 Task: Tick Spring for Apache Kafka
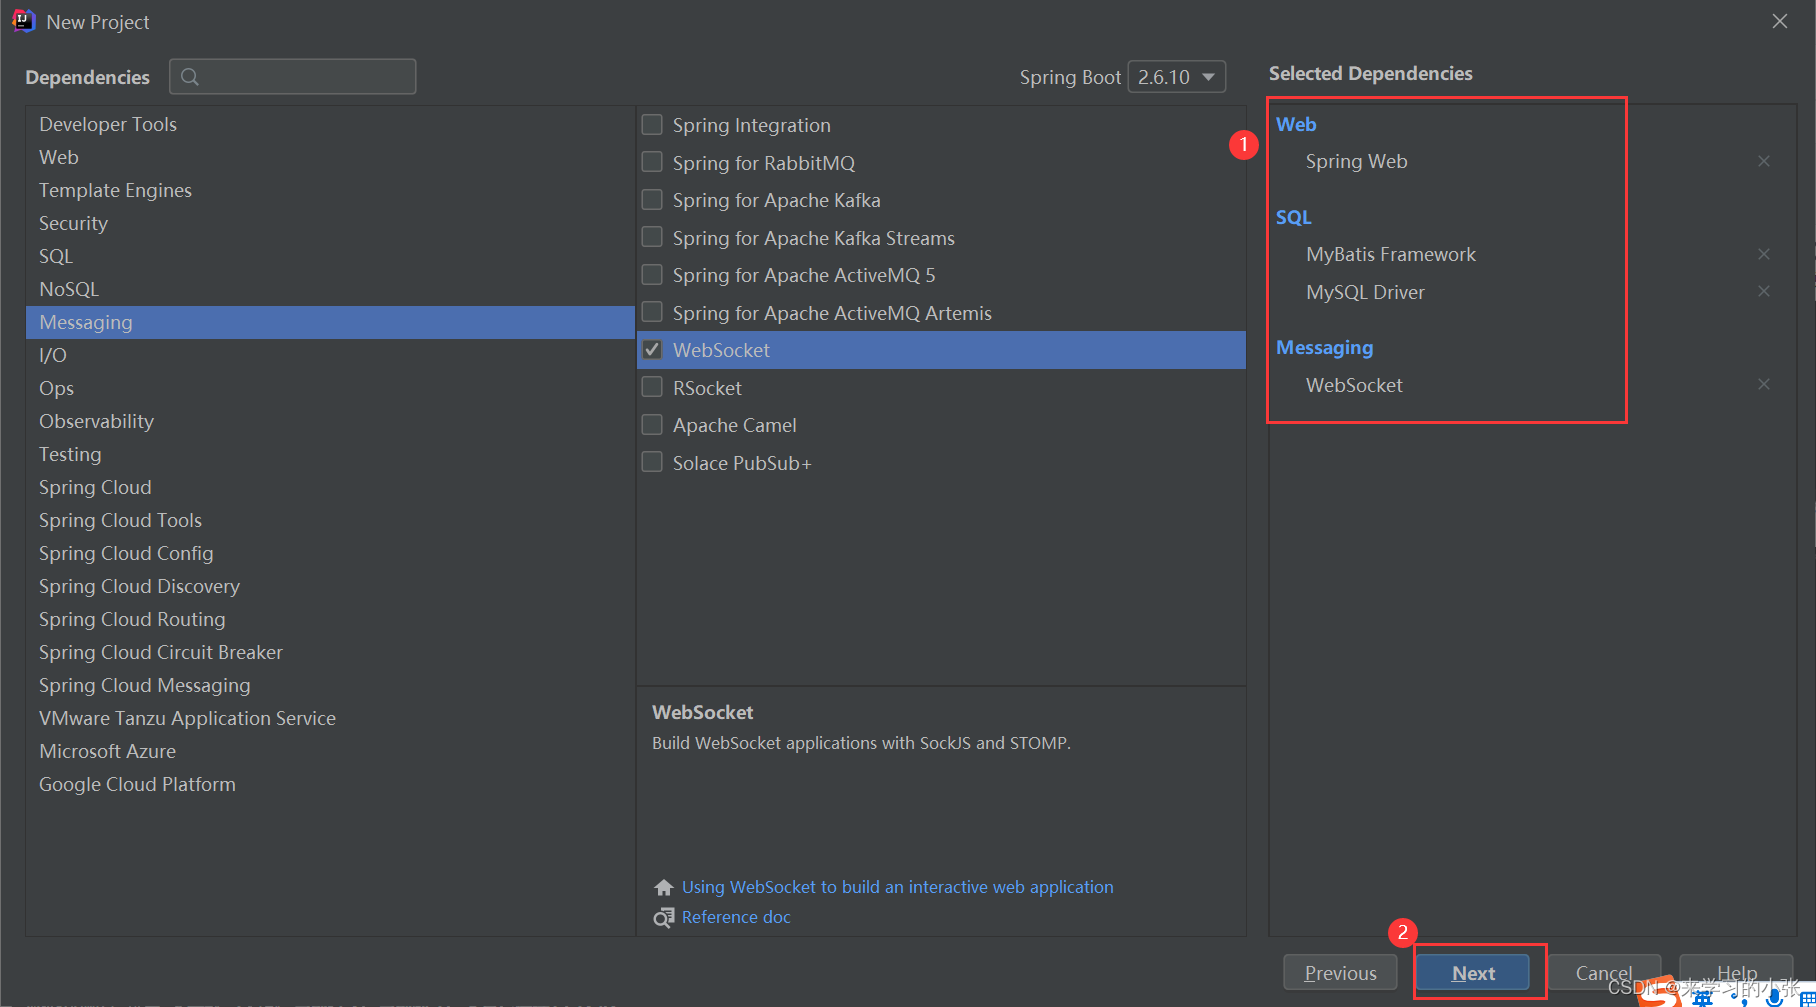point(652,199)
